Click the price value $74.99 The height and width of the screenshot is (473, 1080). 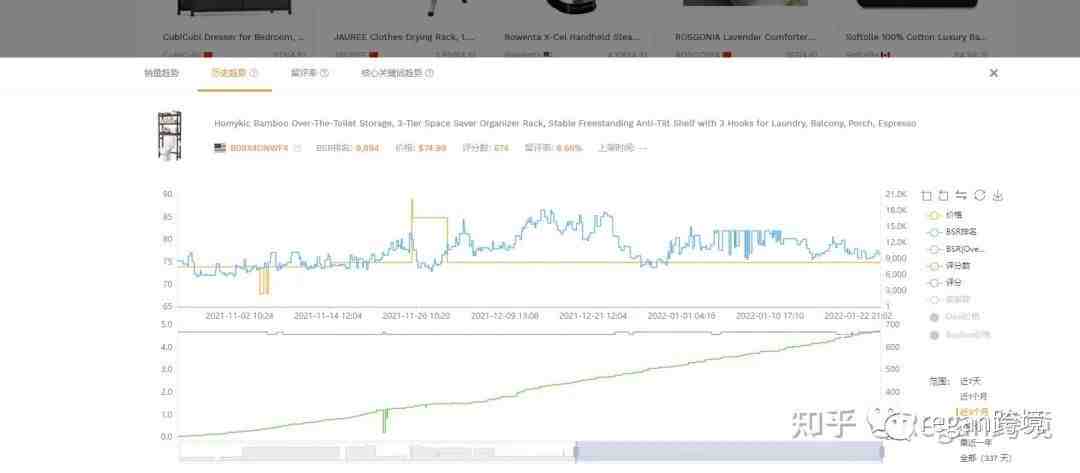tap(432, 148)
